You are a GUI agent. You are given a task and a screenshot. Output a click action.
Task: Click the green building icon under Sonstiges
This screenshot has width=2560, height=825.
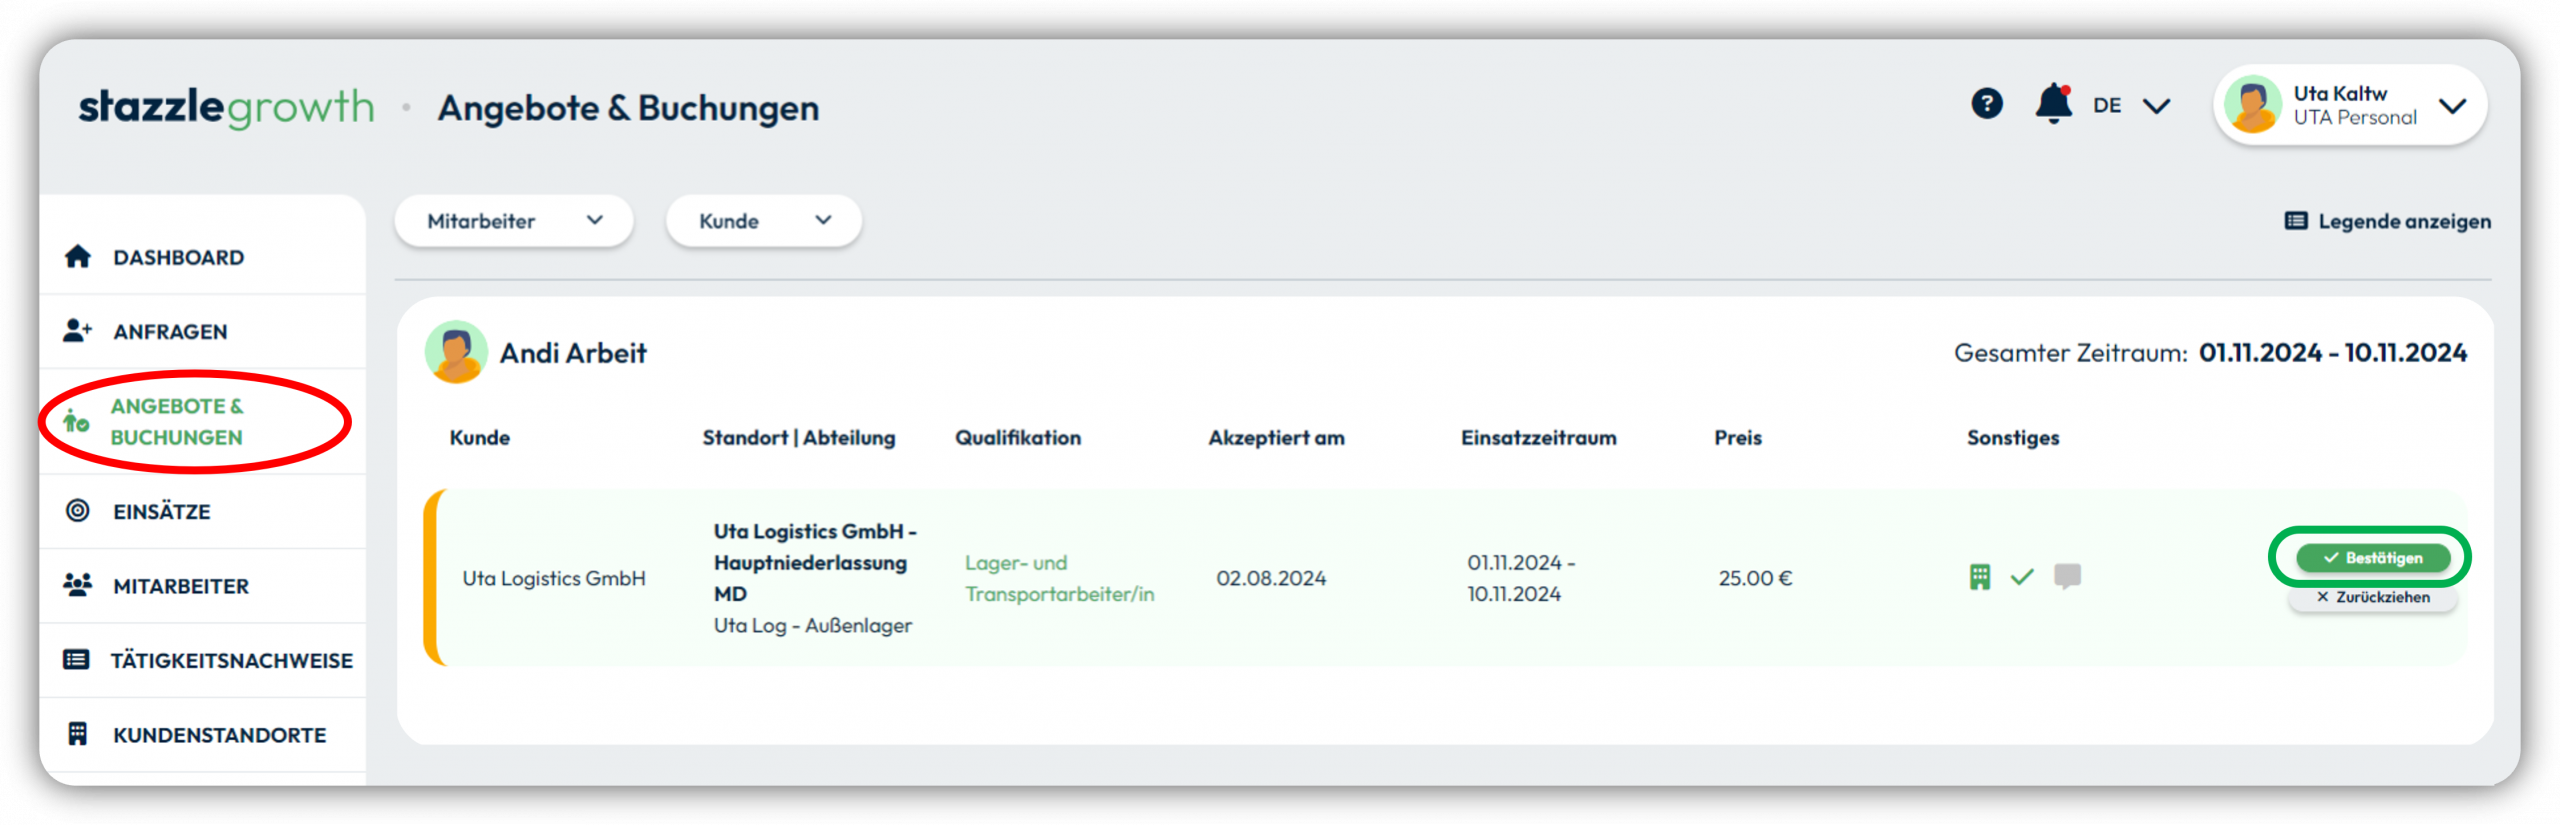pyautogui.click(x=1979, y=577)
